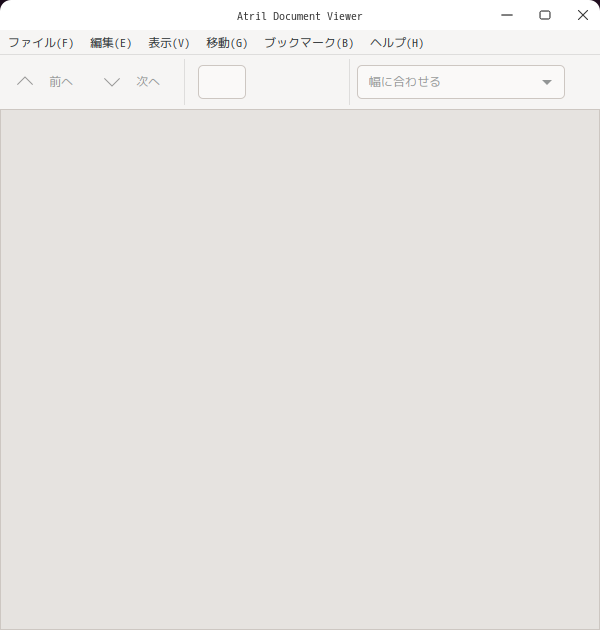The height and width of the screenshot is (630, 600).
Task: Click the 前へ text label
Action: pyautogui.click(x=61, y=82)
